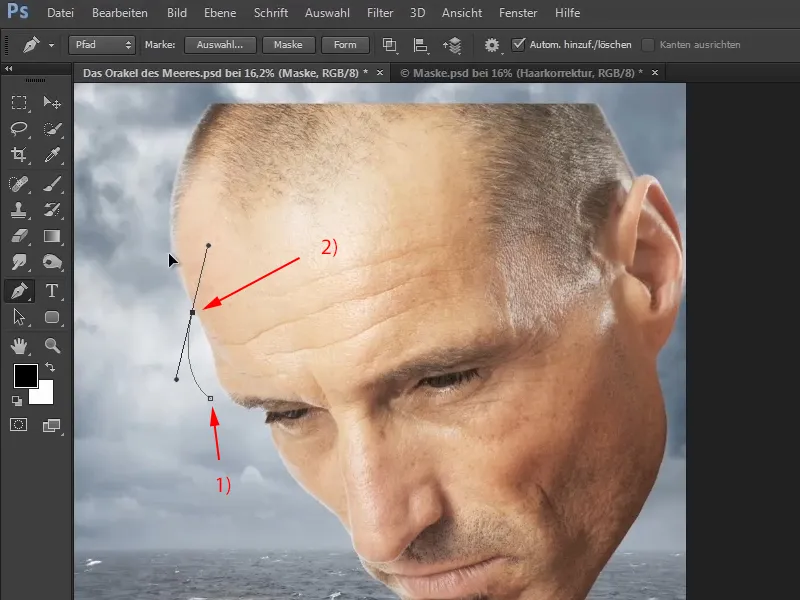Viewport: 800px width, 600px height.
Task: Open the Bild menu
Action: coord(177,13)
